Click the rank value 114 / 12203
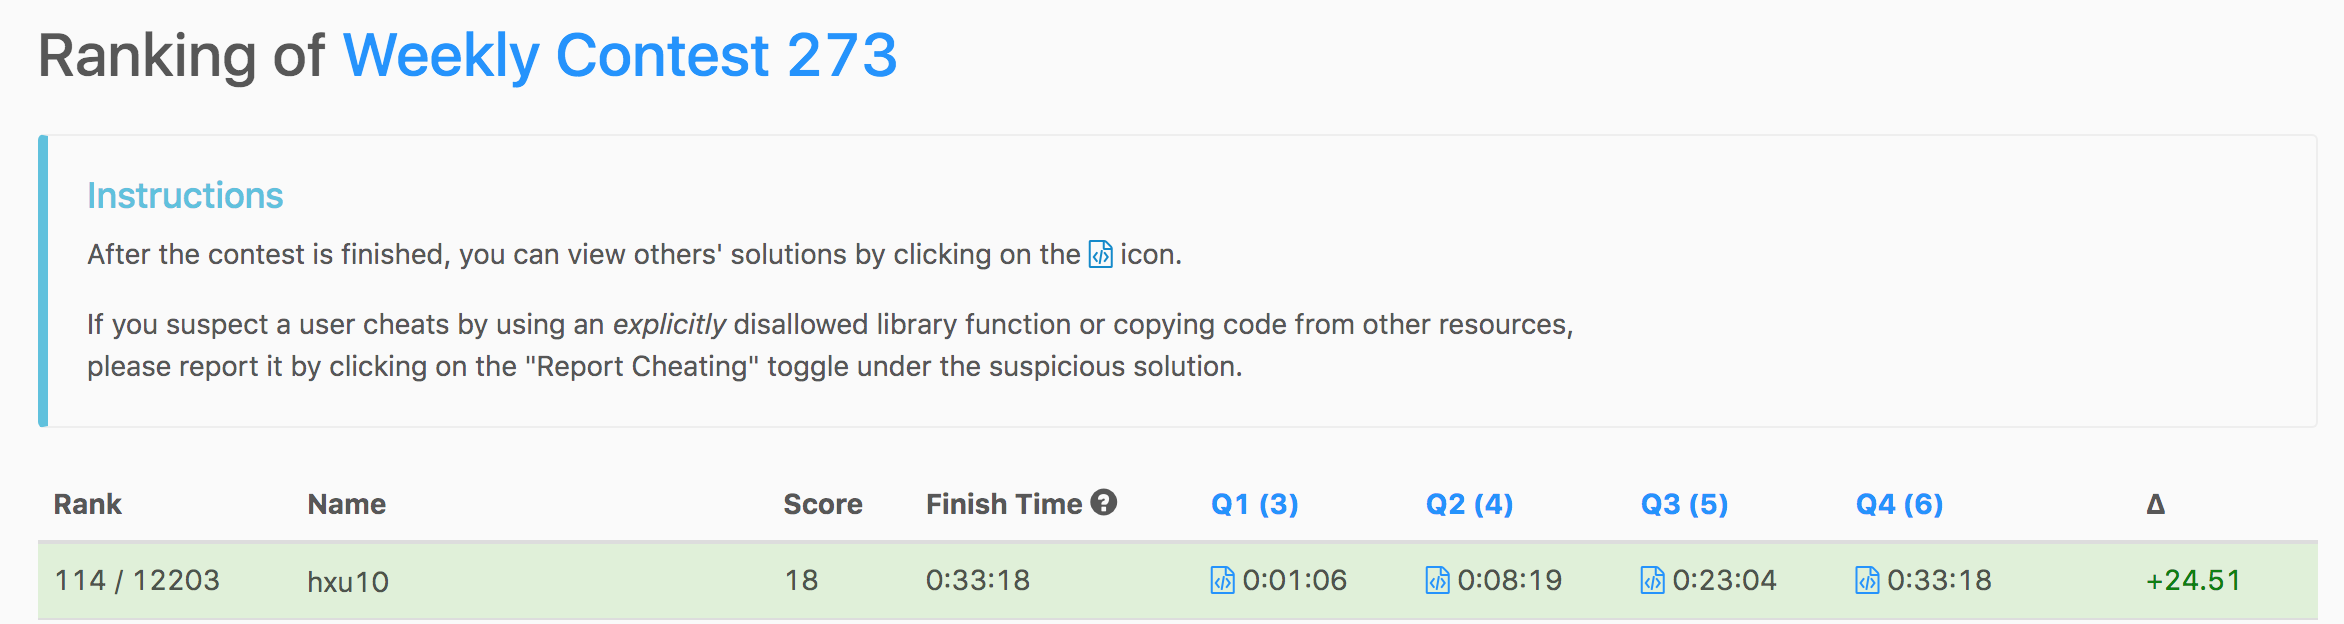This screenshot has width=2344, height=624. [137, 580]
